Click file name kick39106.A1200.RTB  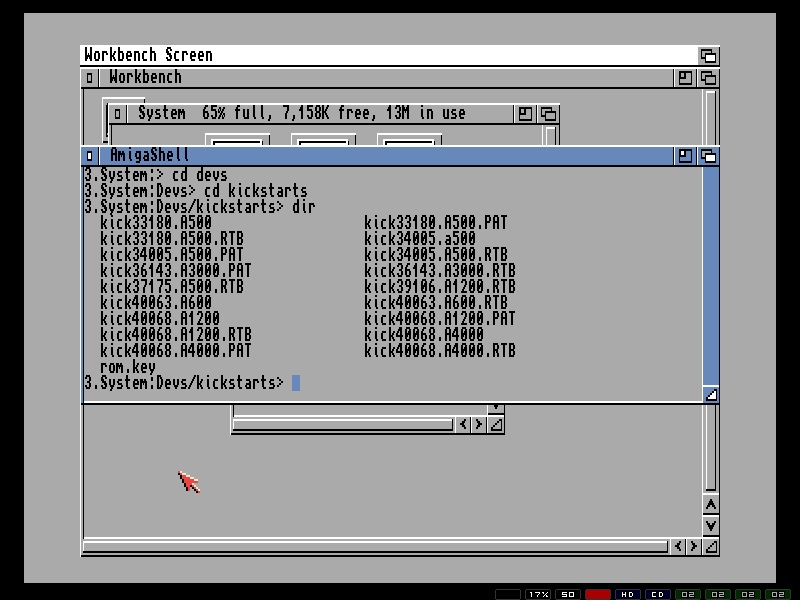click(440, 287)
